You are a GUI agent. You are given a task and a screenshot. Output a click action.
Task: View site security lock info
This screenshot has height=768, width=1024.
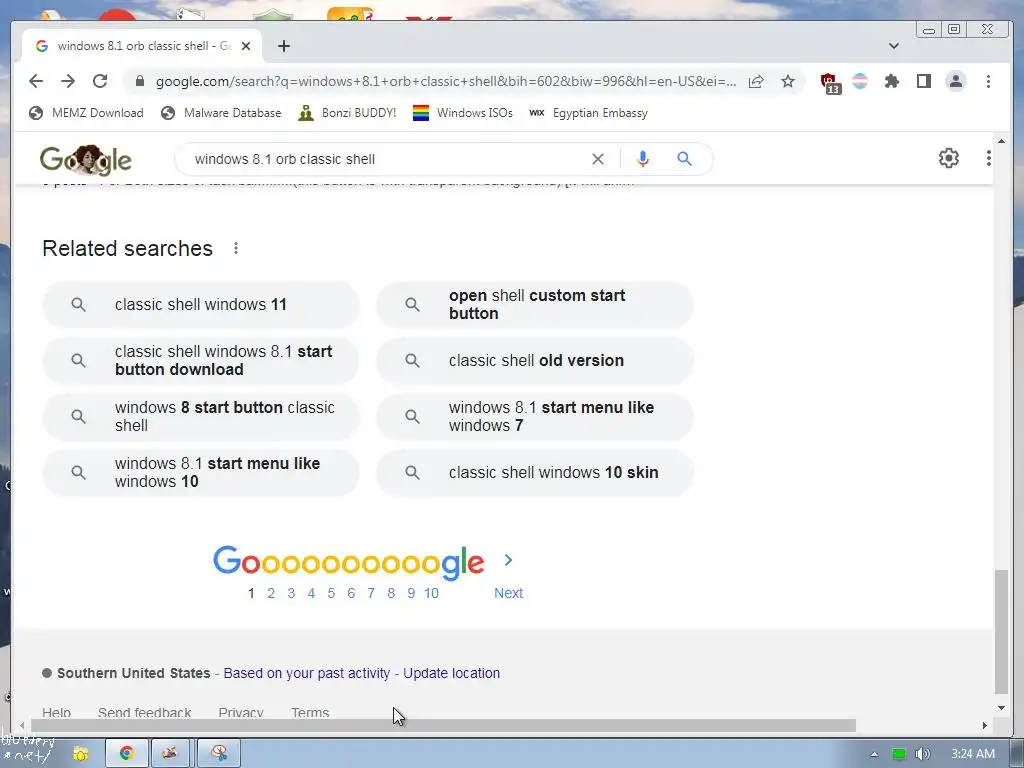[139, 81]
